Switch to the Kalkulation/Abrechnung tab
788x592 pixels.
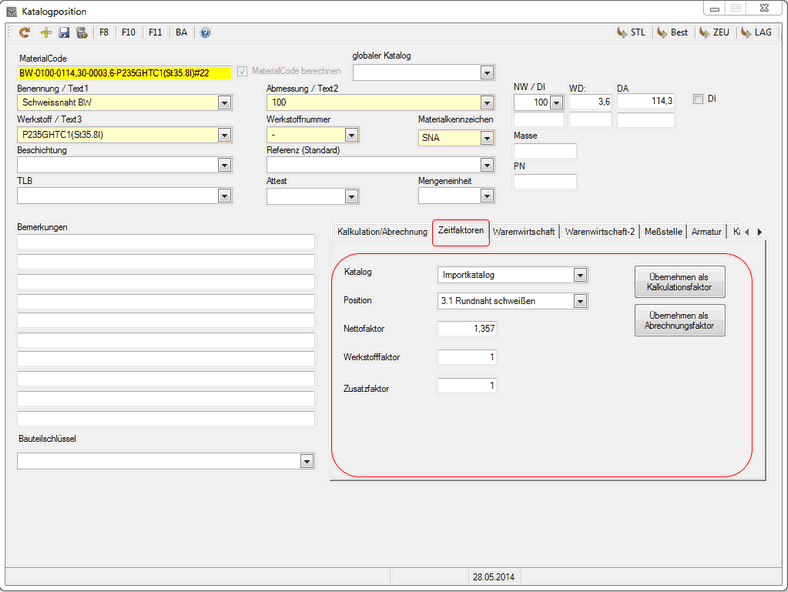tap(380, 232)
